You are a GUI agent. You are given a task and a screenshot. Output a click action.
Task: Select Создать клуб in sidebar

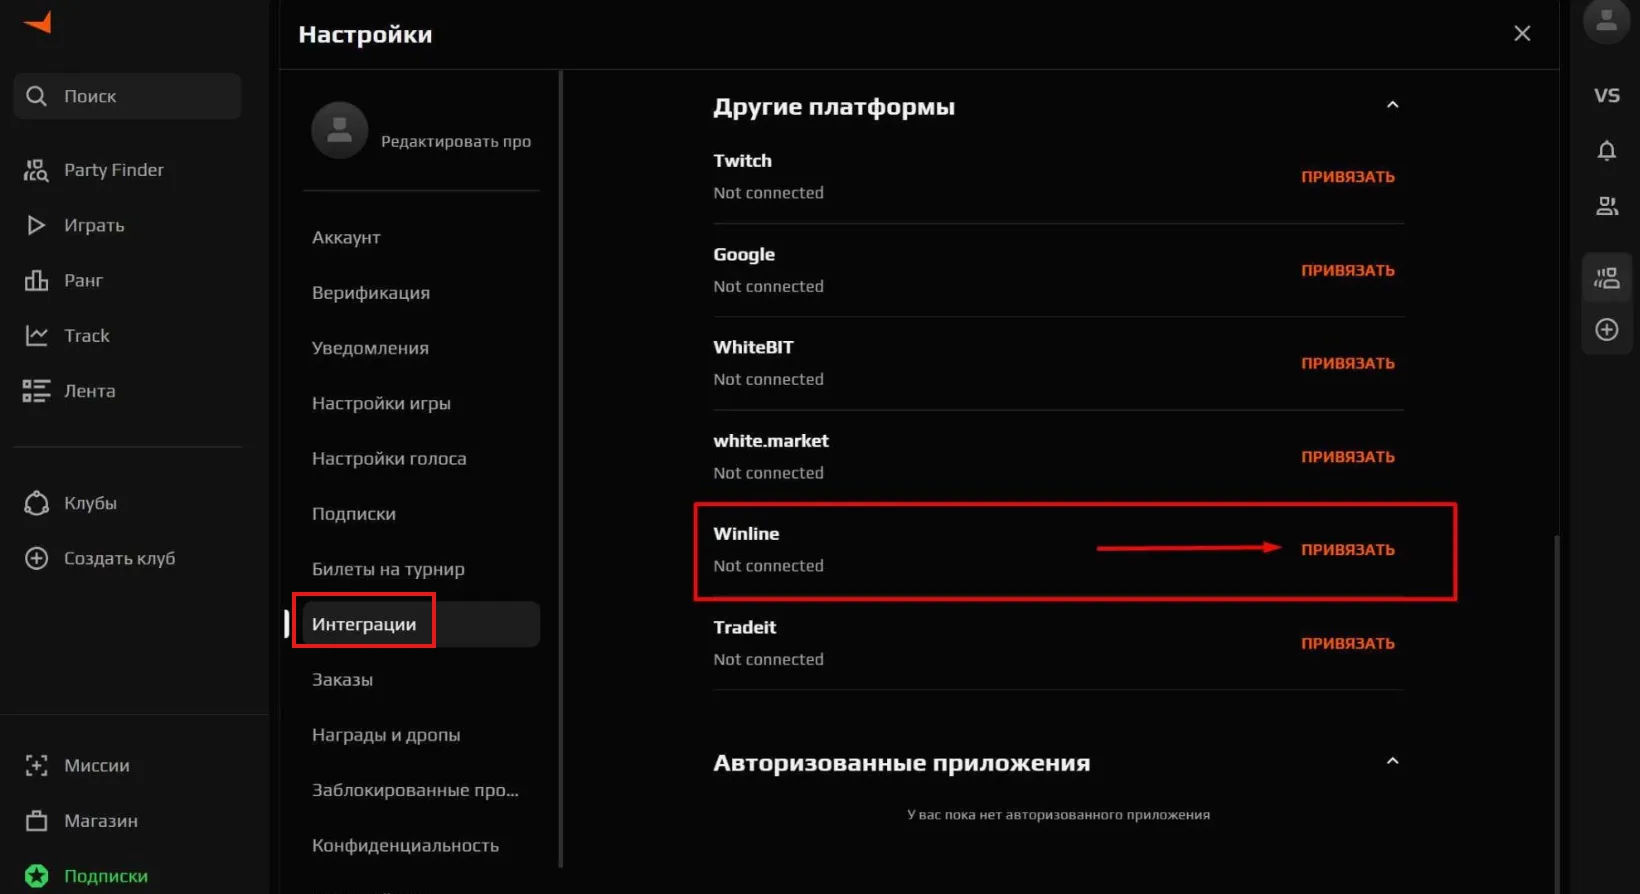119,558
